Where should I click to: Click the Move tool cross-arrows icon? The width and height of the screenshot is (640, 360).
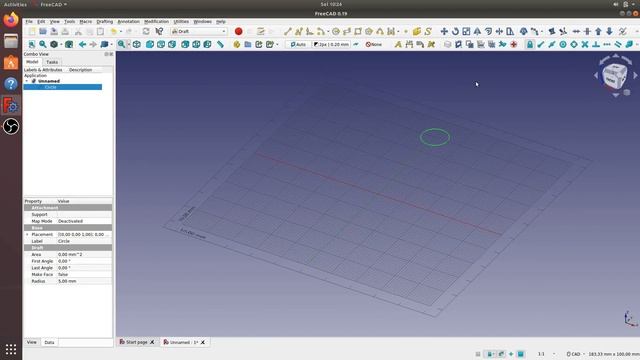444,31
